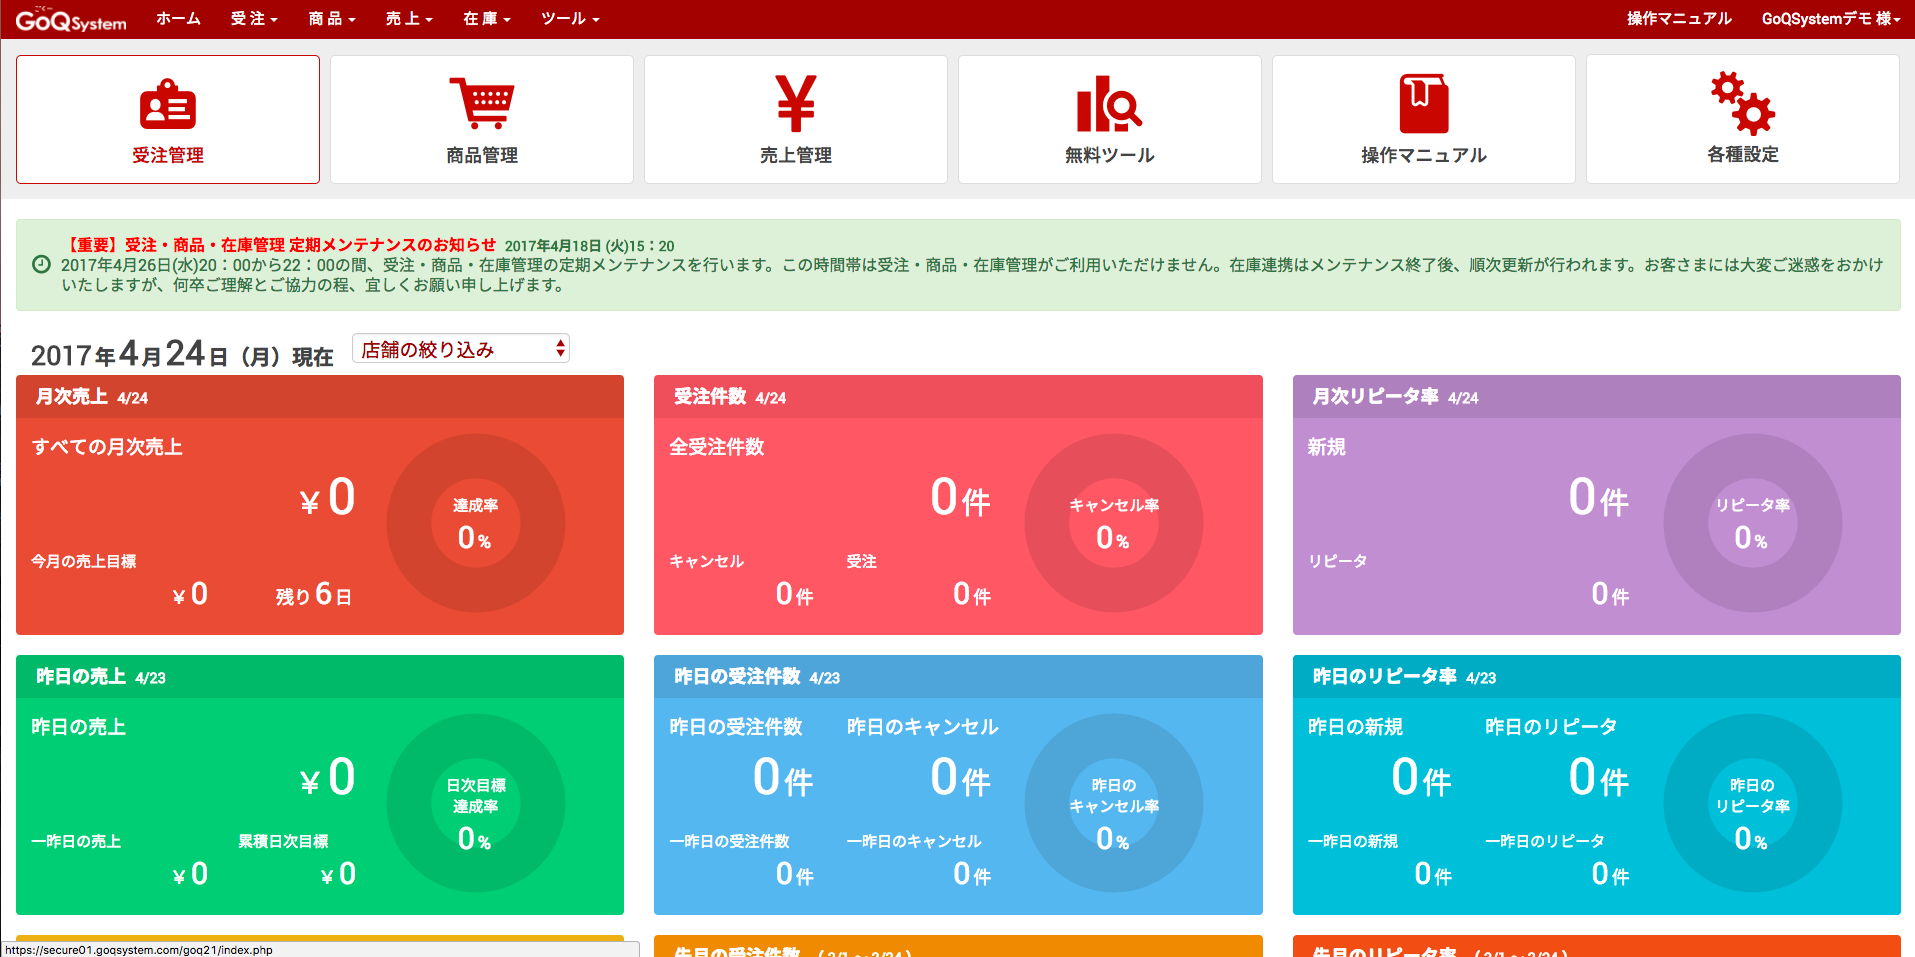
Task: Click the 無料ツール chart magnifier icon
Action: point(1109,103)
